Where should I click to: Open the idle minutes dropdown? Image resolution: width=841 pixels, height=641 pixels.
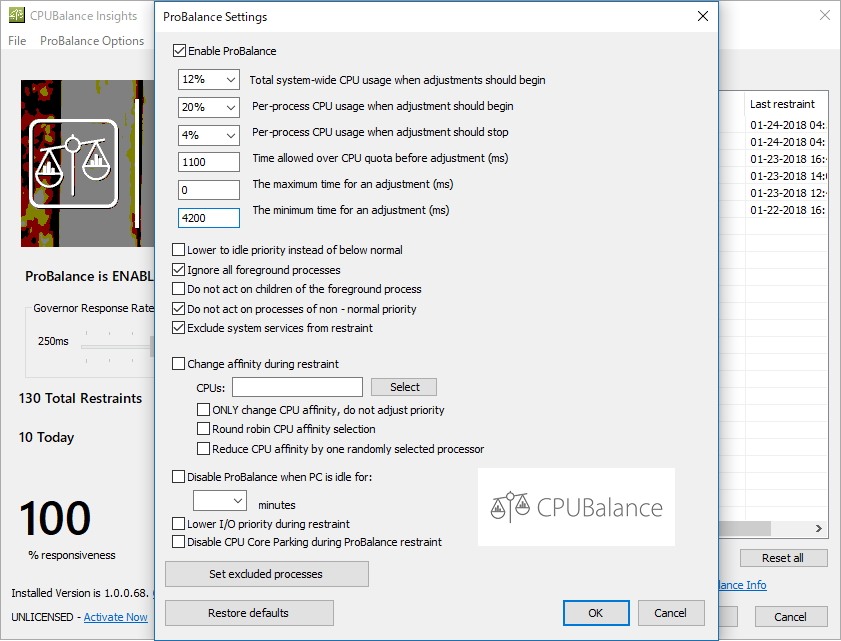coord(220,500)
